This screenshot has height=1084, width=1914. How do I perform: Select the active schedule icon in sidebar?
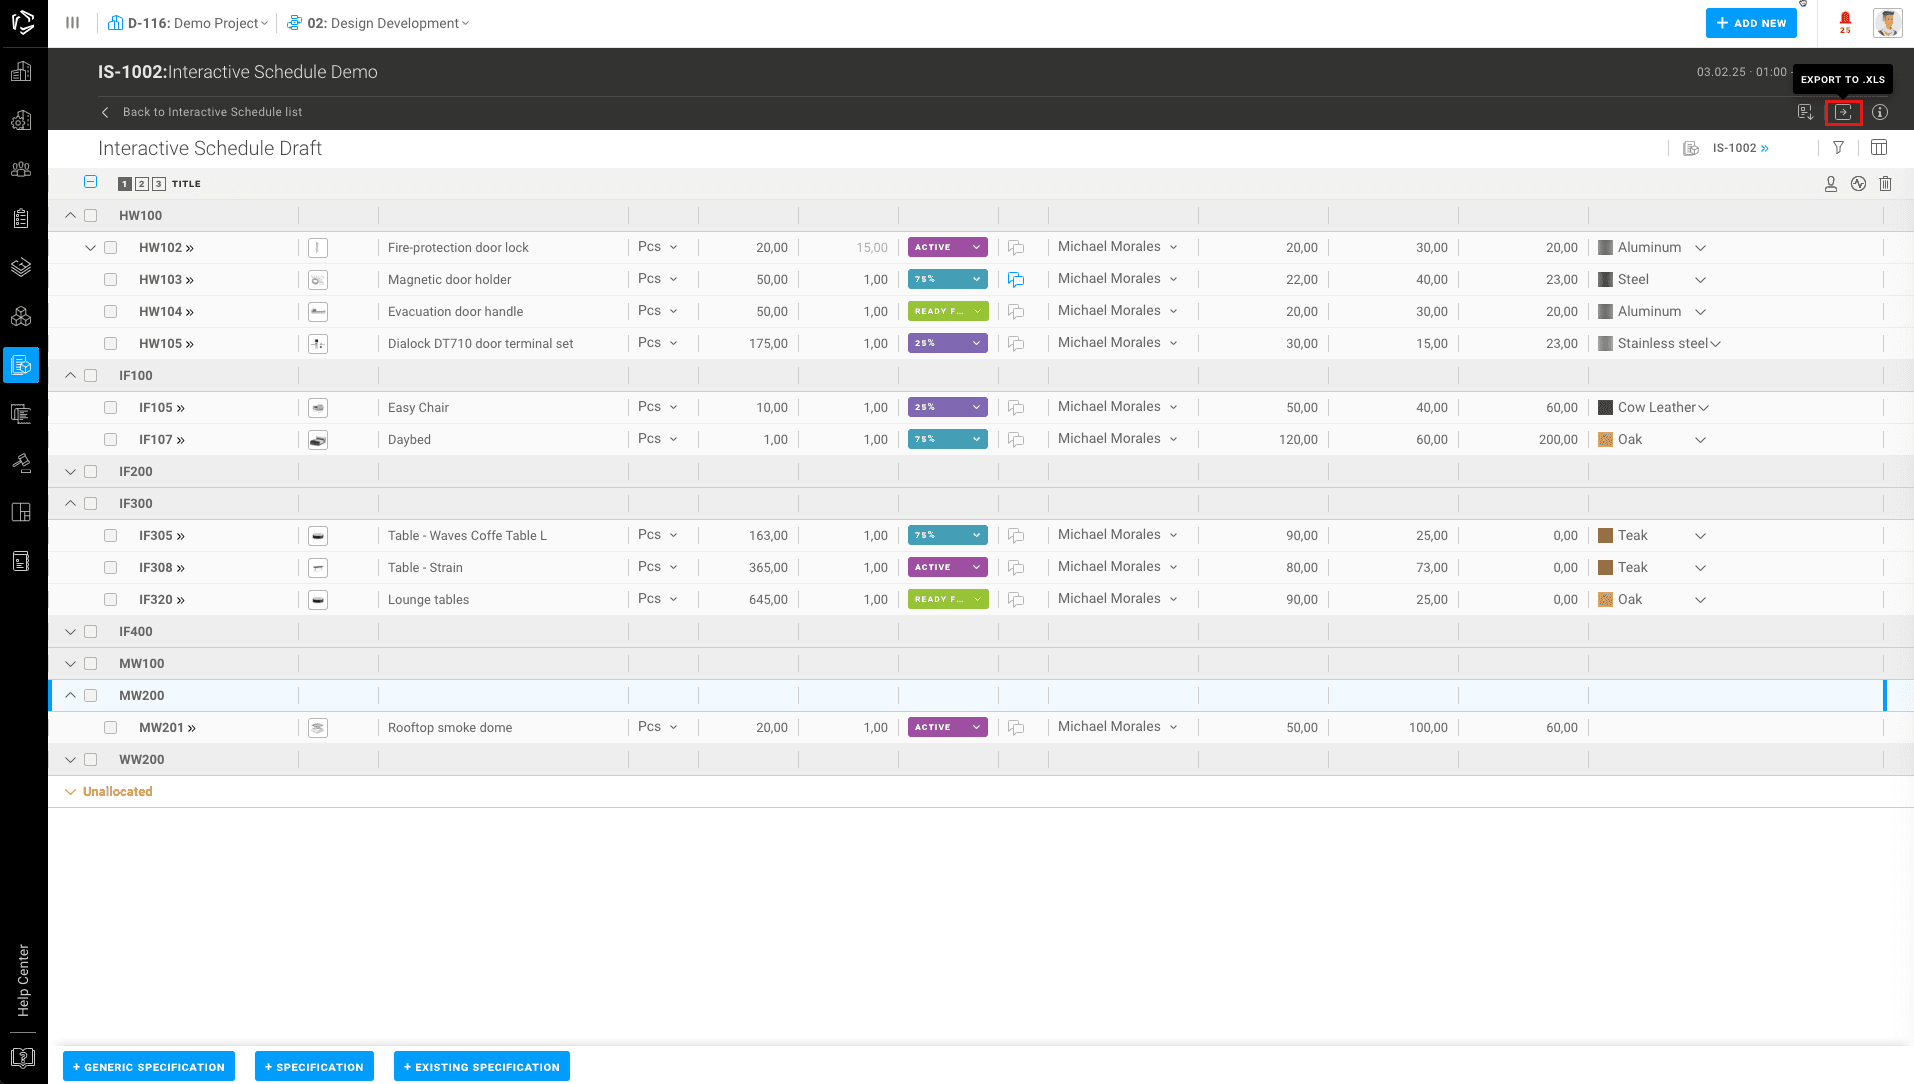(21, 365)
